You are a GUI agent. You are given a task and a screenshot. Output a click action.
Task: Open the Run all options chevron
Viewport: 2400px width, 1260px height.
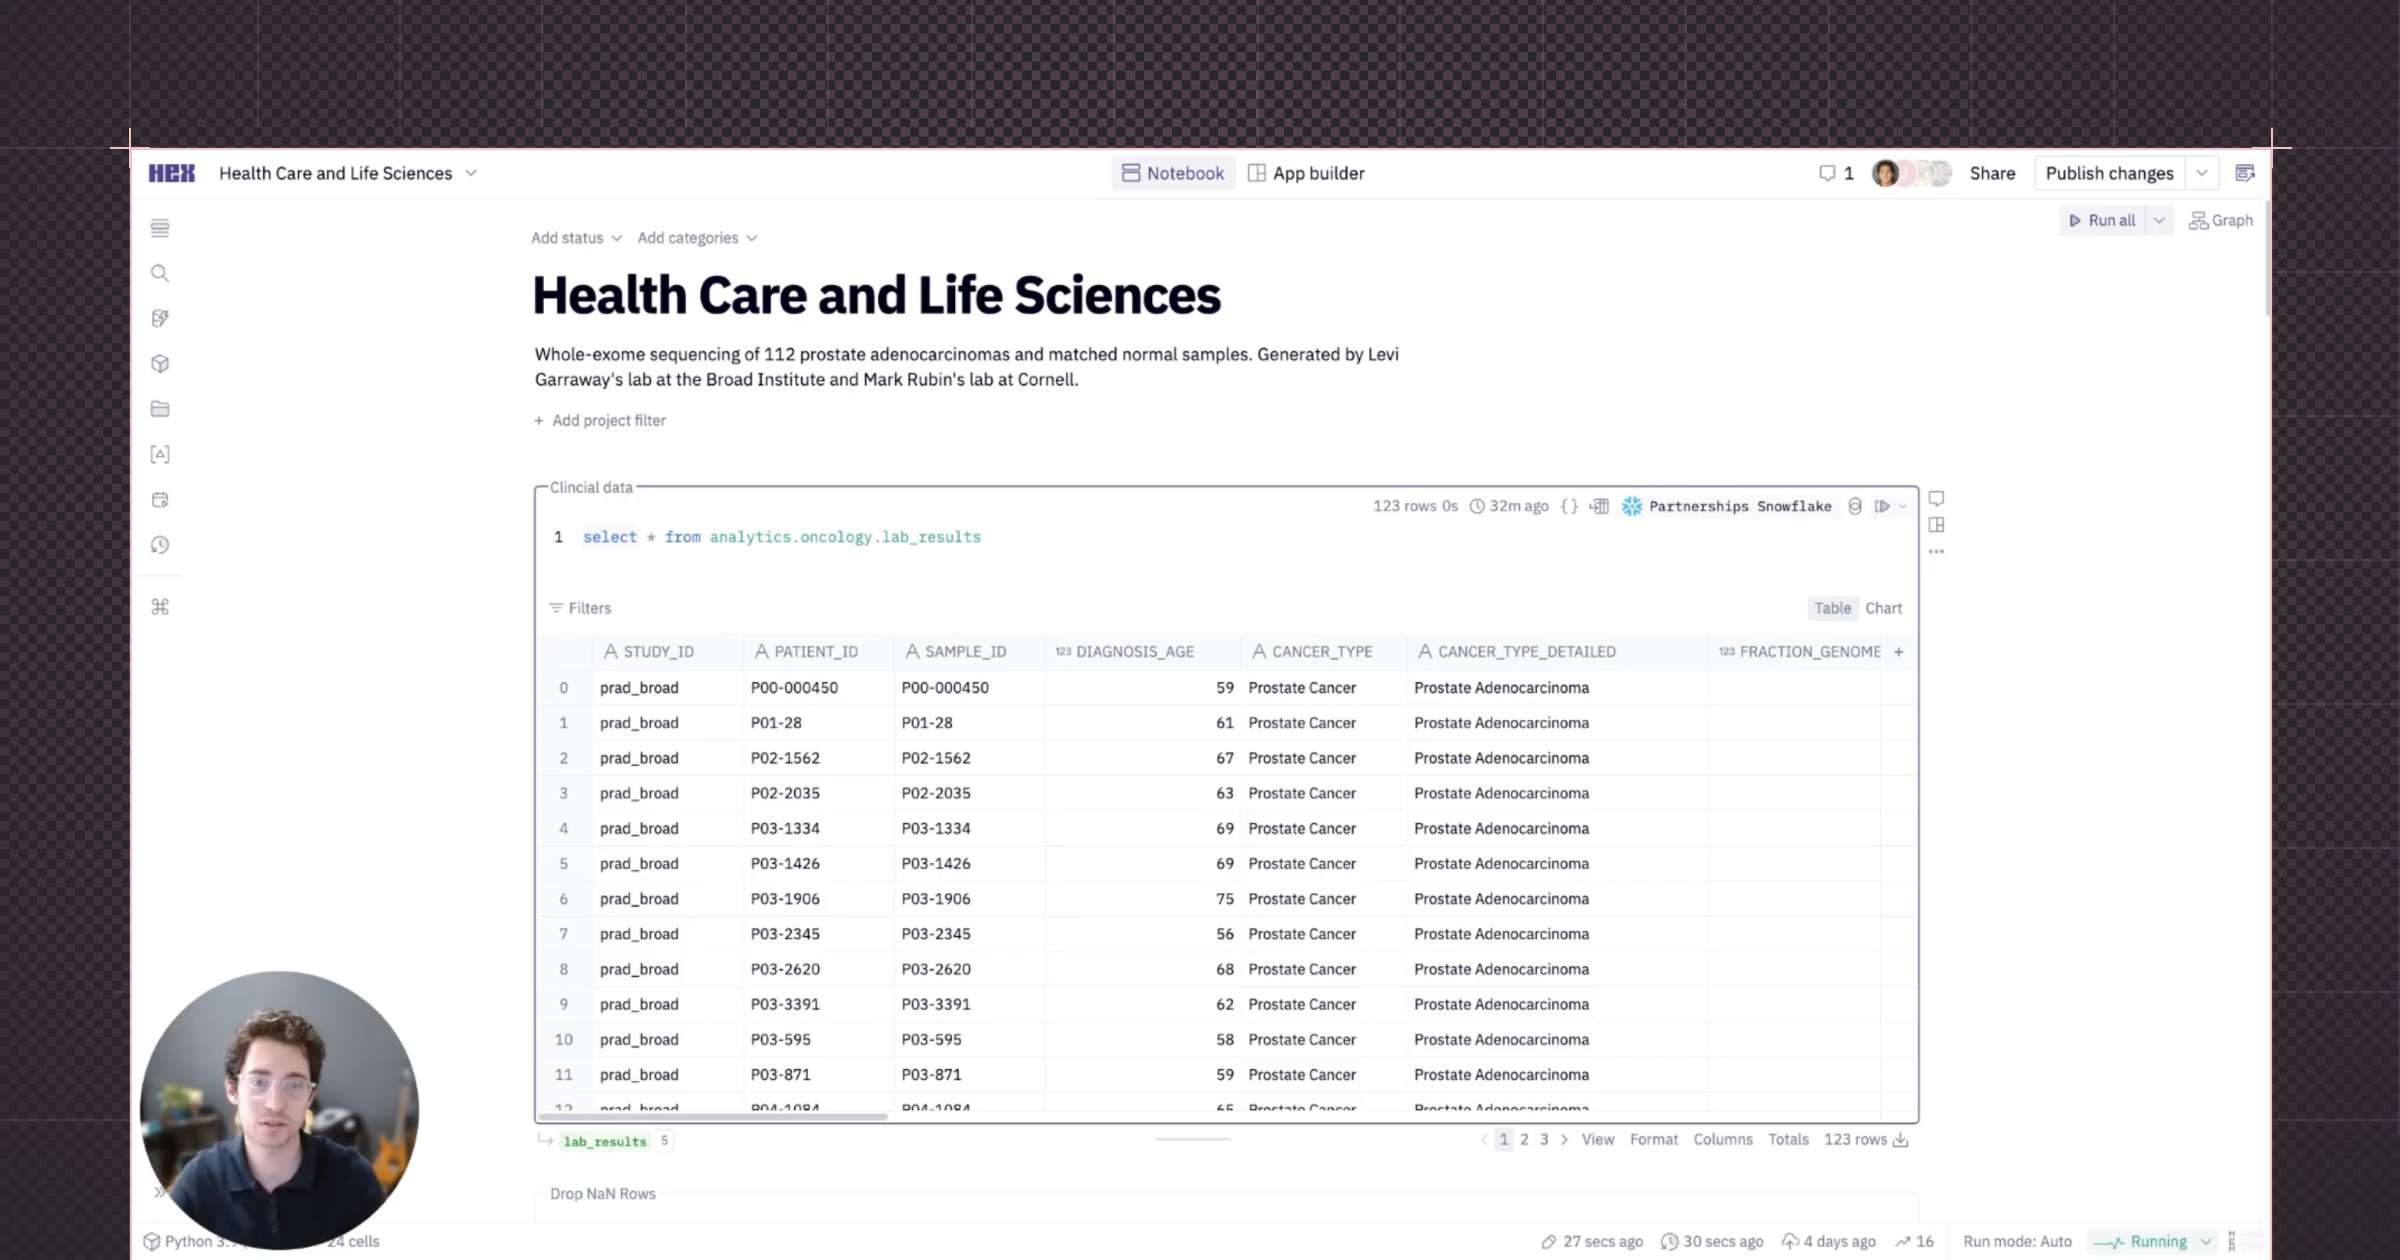(2159, 220)
